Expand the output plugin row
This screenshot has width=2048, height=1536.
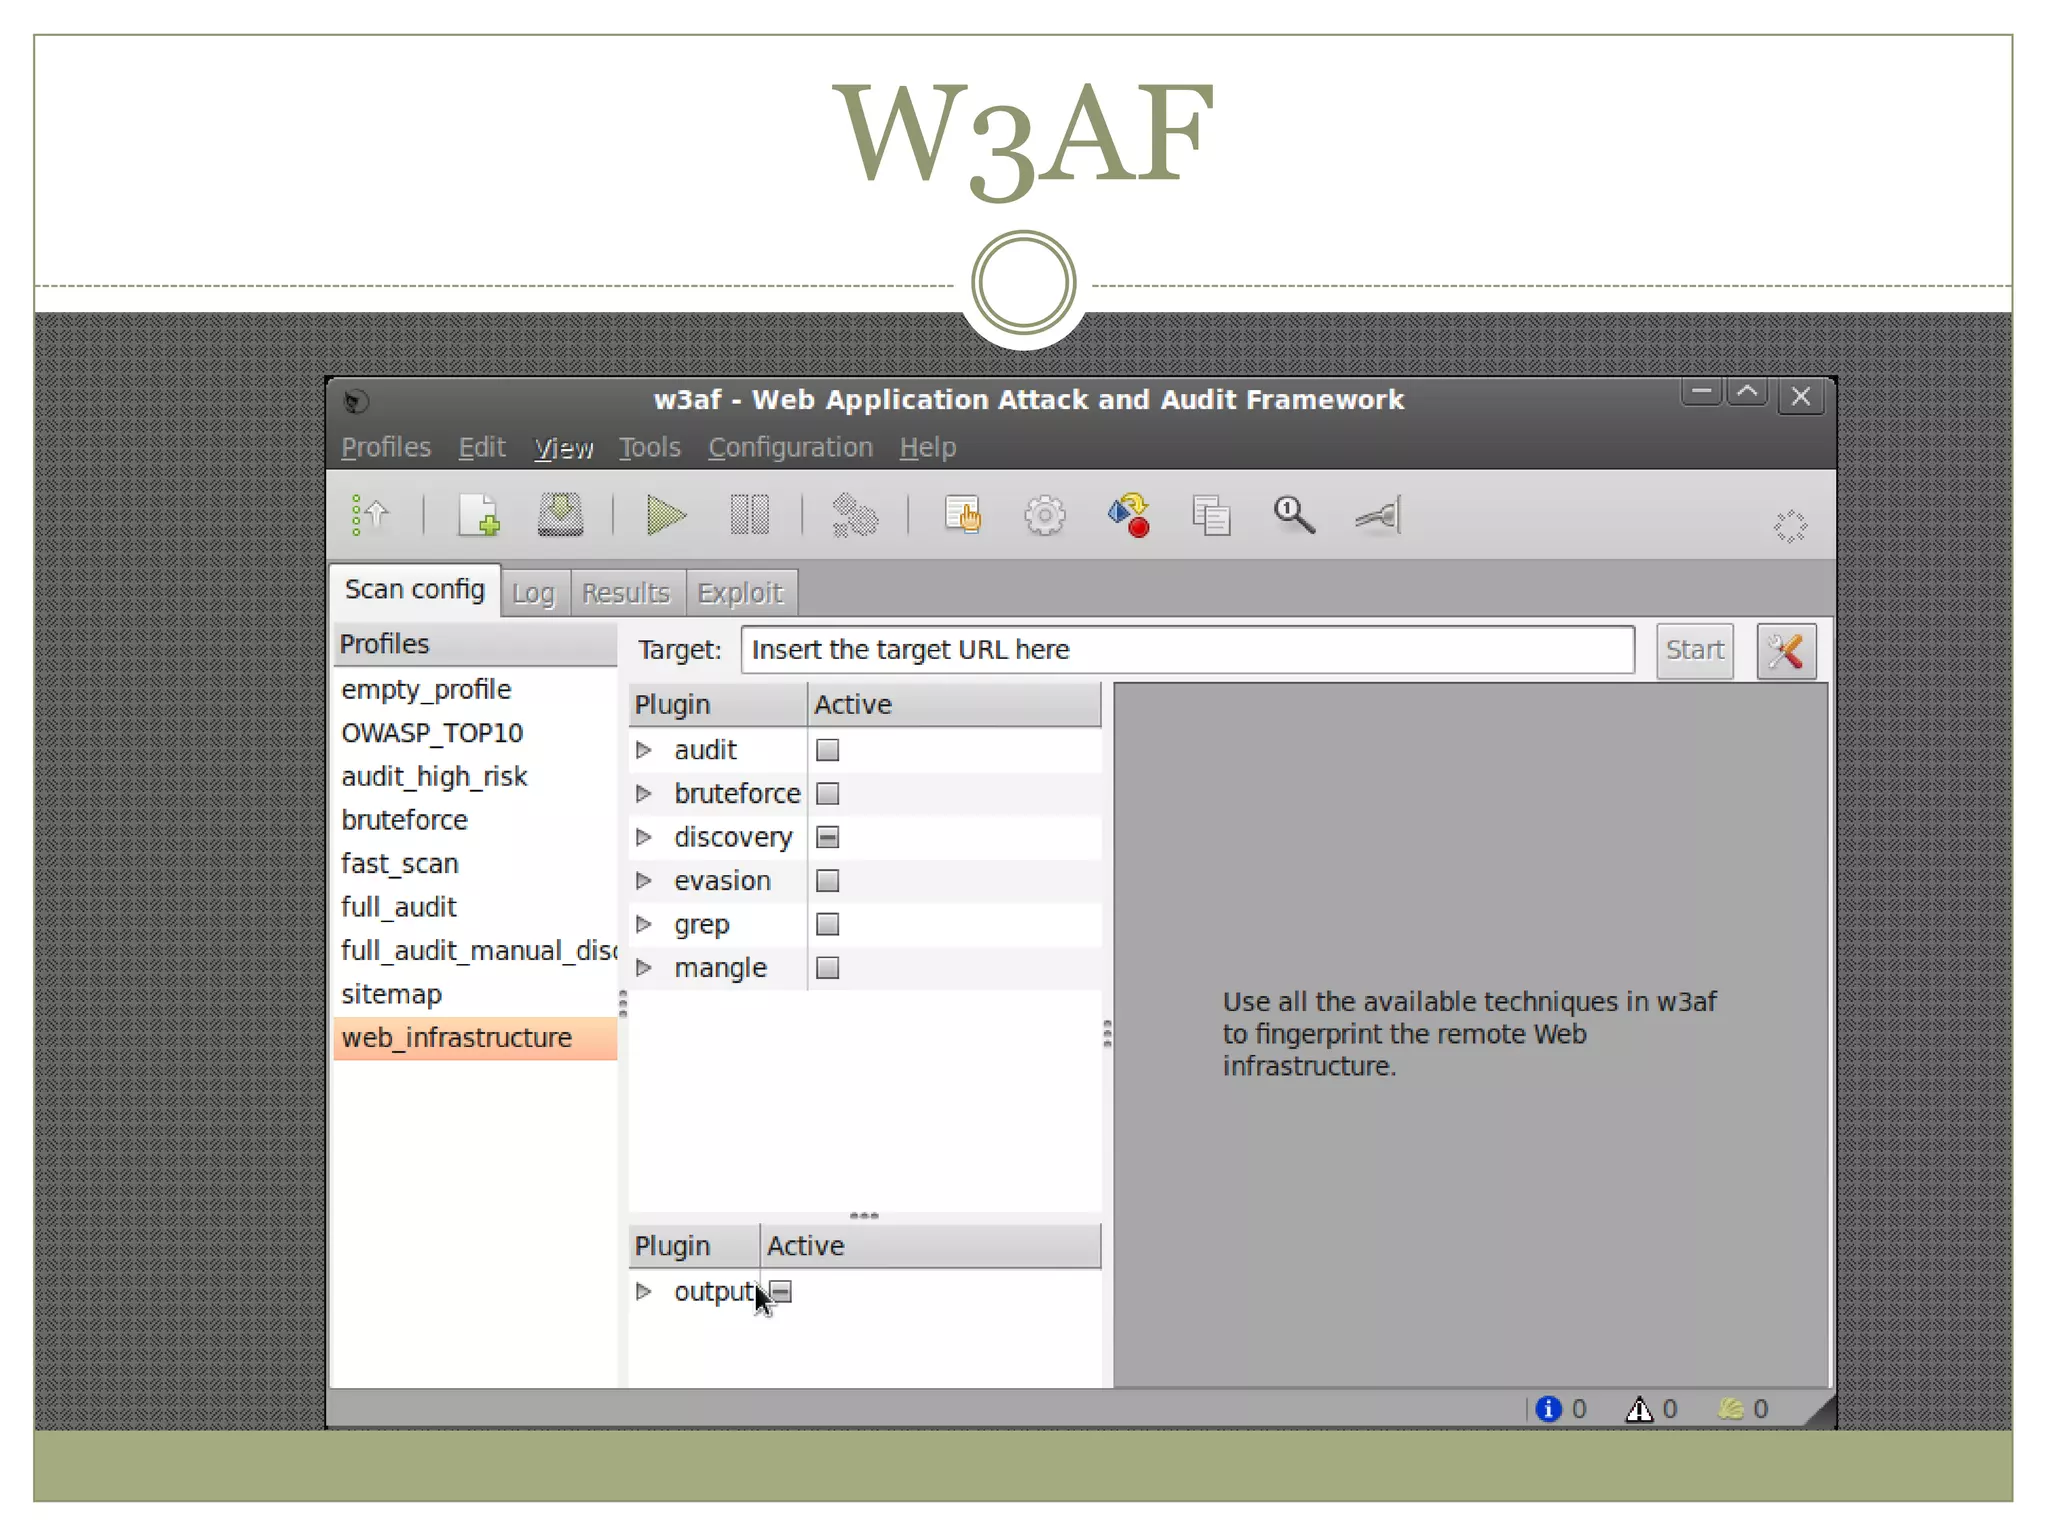644,1292
